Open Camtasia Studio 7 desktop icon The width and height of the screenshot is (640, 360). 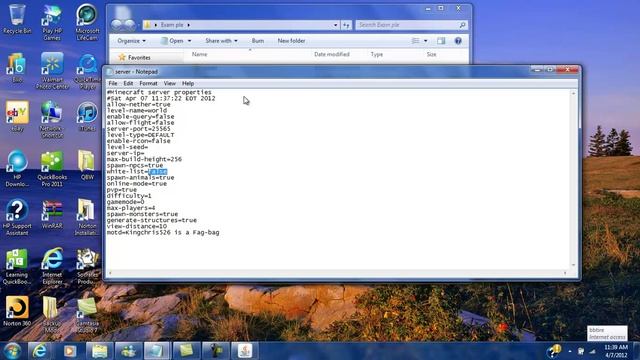coord(87,315)
